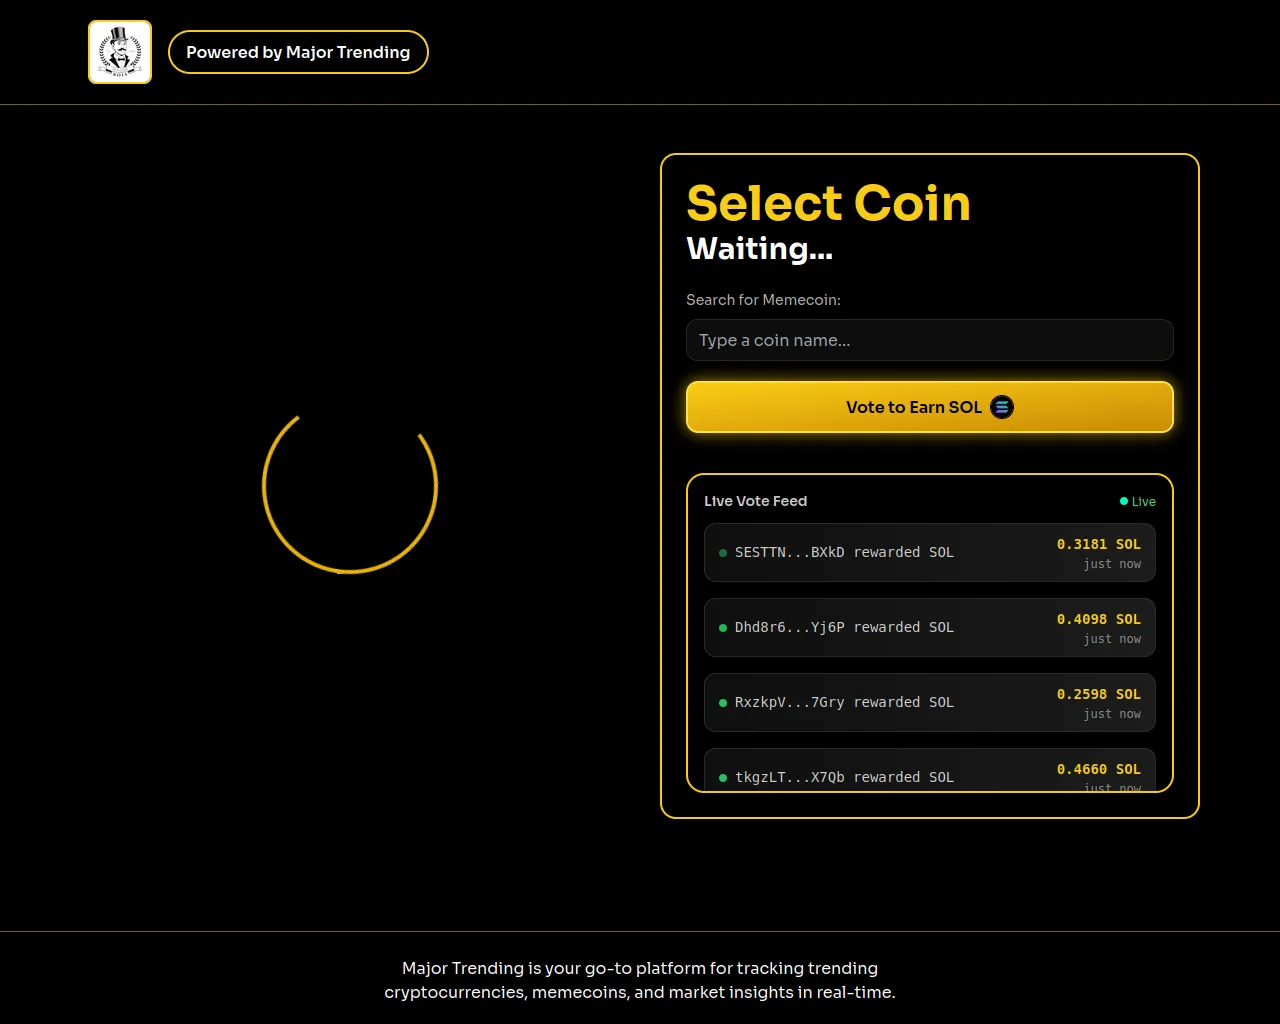Click green dot beside SESTTN...BXkD entry

tap(723, 552)
